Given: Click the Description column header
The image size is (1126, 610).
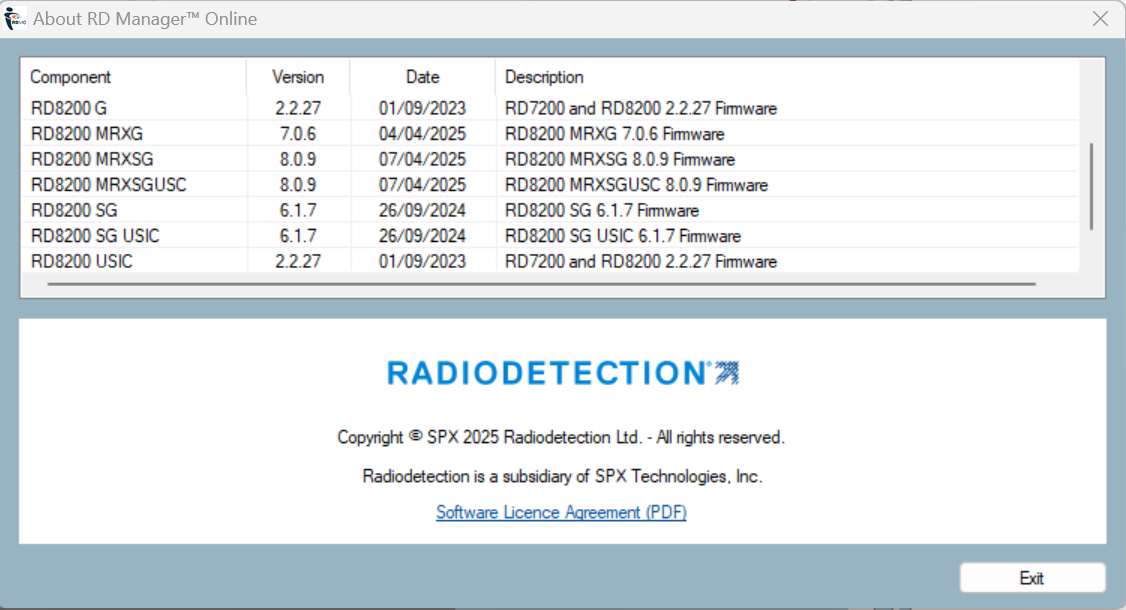Looking at the screenshot, I should (x=544, y=77).
